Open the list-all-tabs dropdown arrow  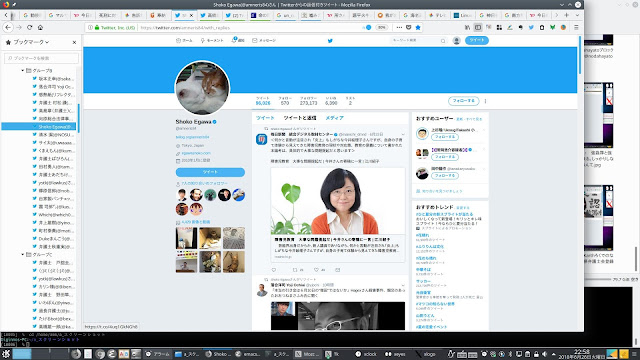point(577,15)
